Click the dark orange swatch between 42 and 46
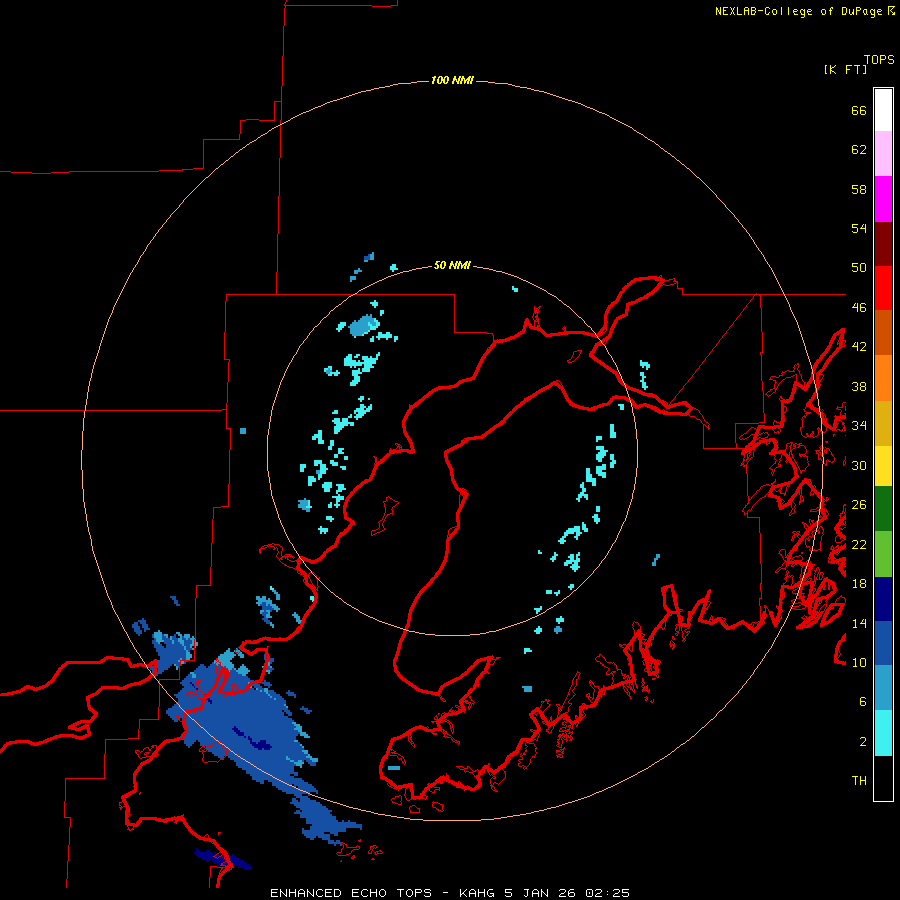 pyautogui.click(x=883, y=332)
